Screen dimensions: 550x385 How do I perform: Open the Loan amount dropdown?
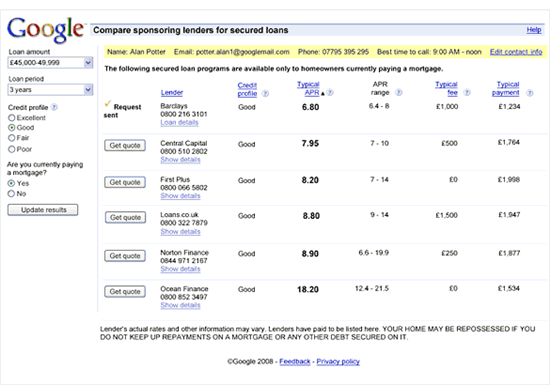[50, 63]
